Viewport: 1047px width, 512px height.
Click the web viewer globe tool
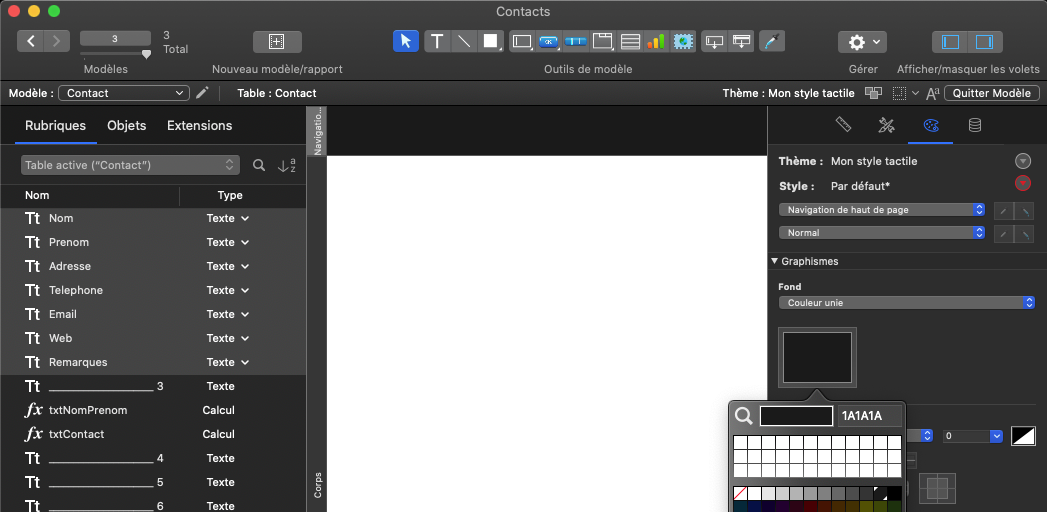(683, 41)
